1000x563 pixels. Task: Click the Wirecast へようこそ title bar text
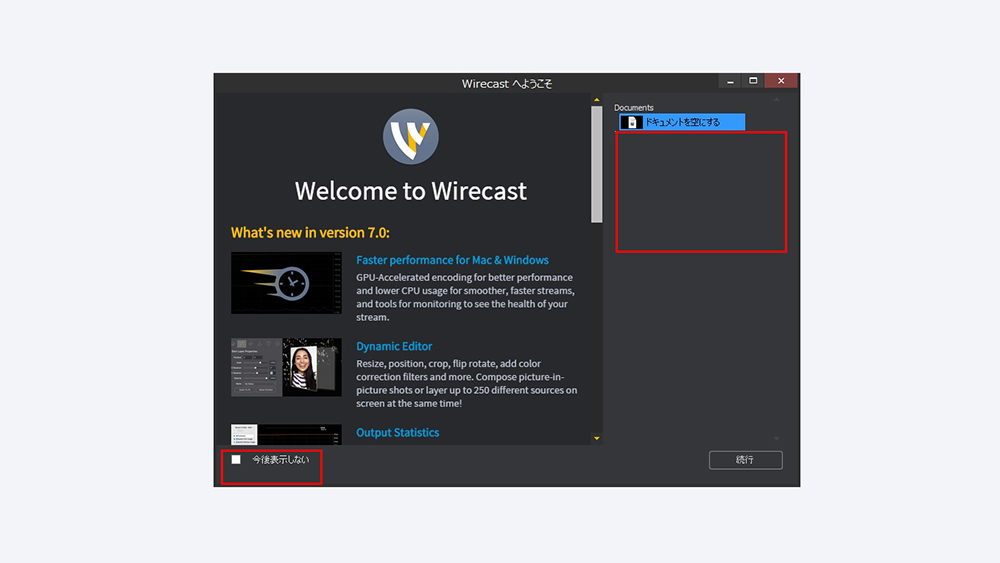pyautogui.click(x=507, y=84)
